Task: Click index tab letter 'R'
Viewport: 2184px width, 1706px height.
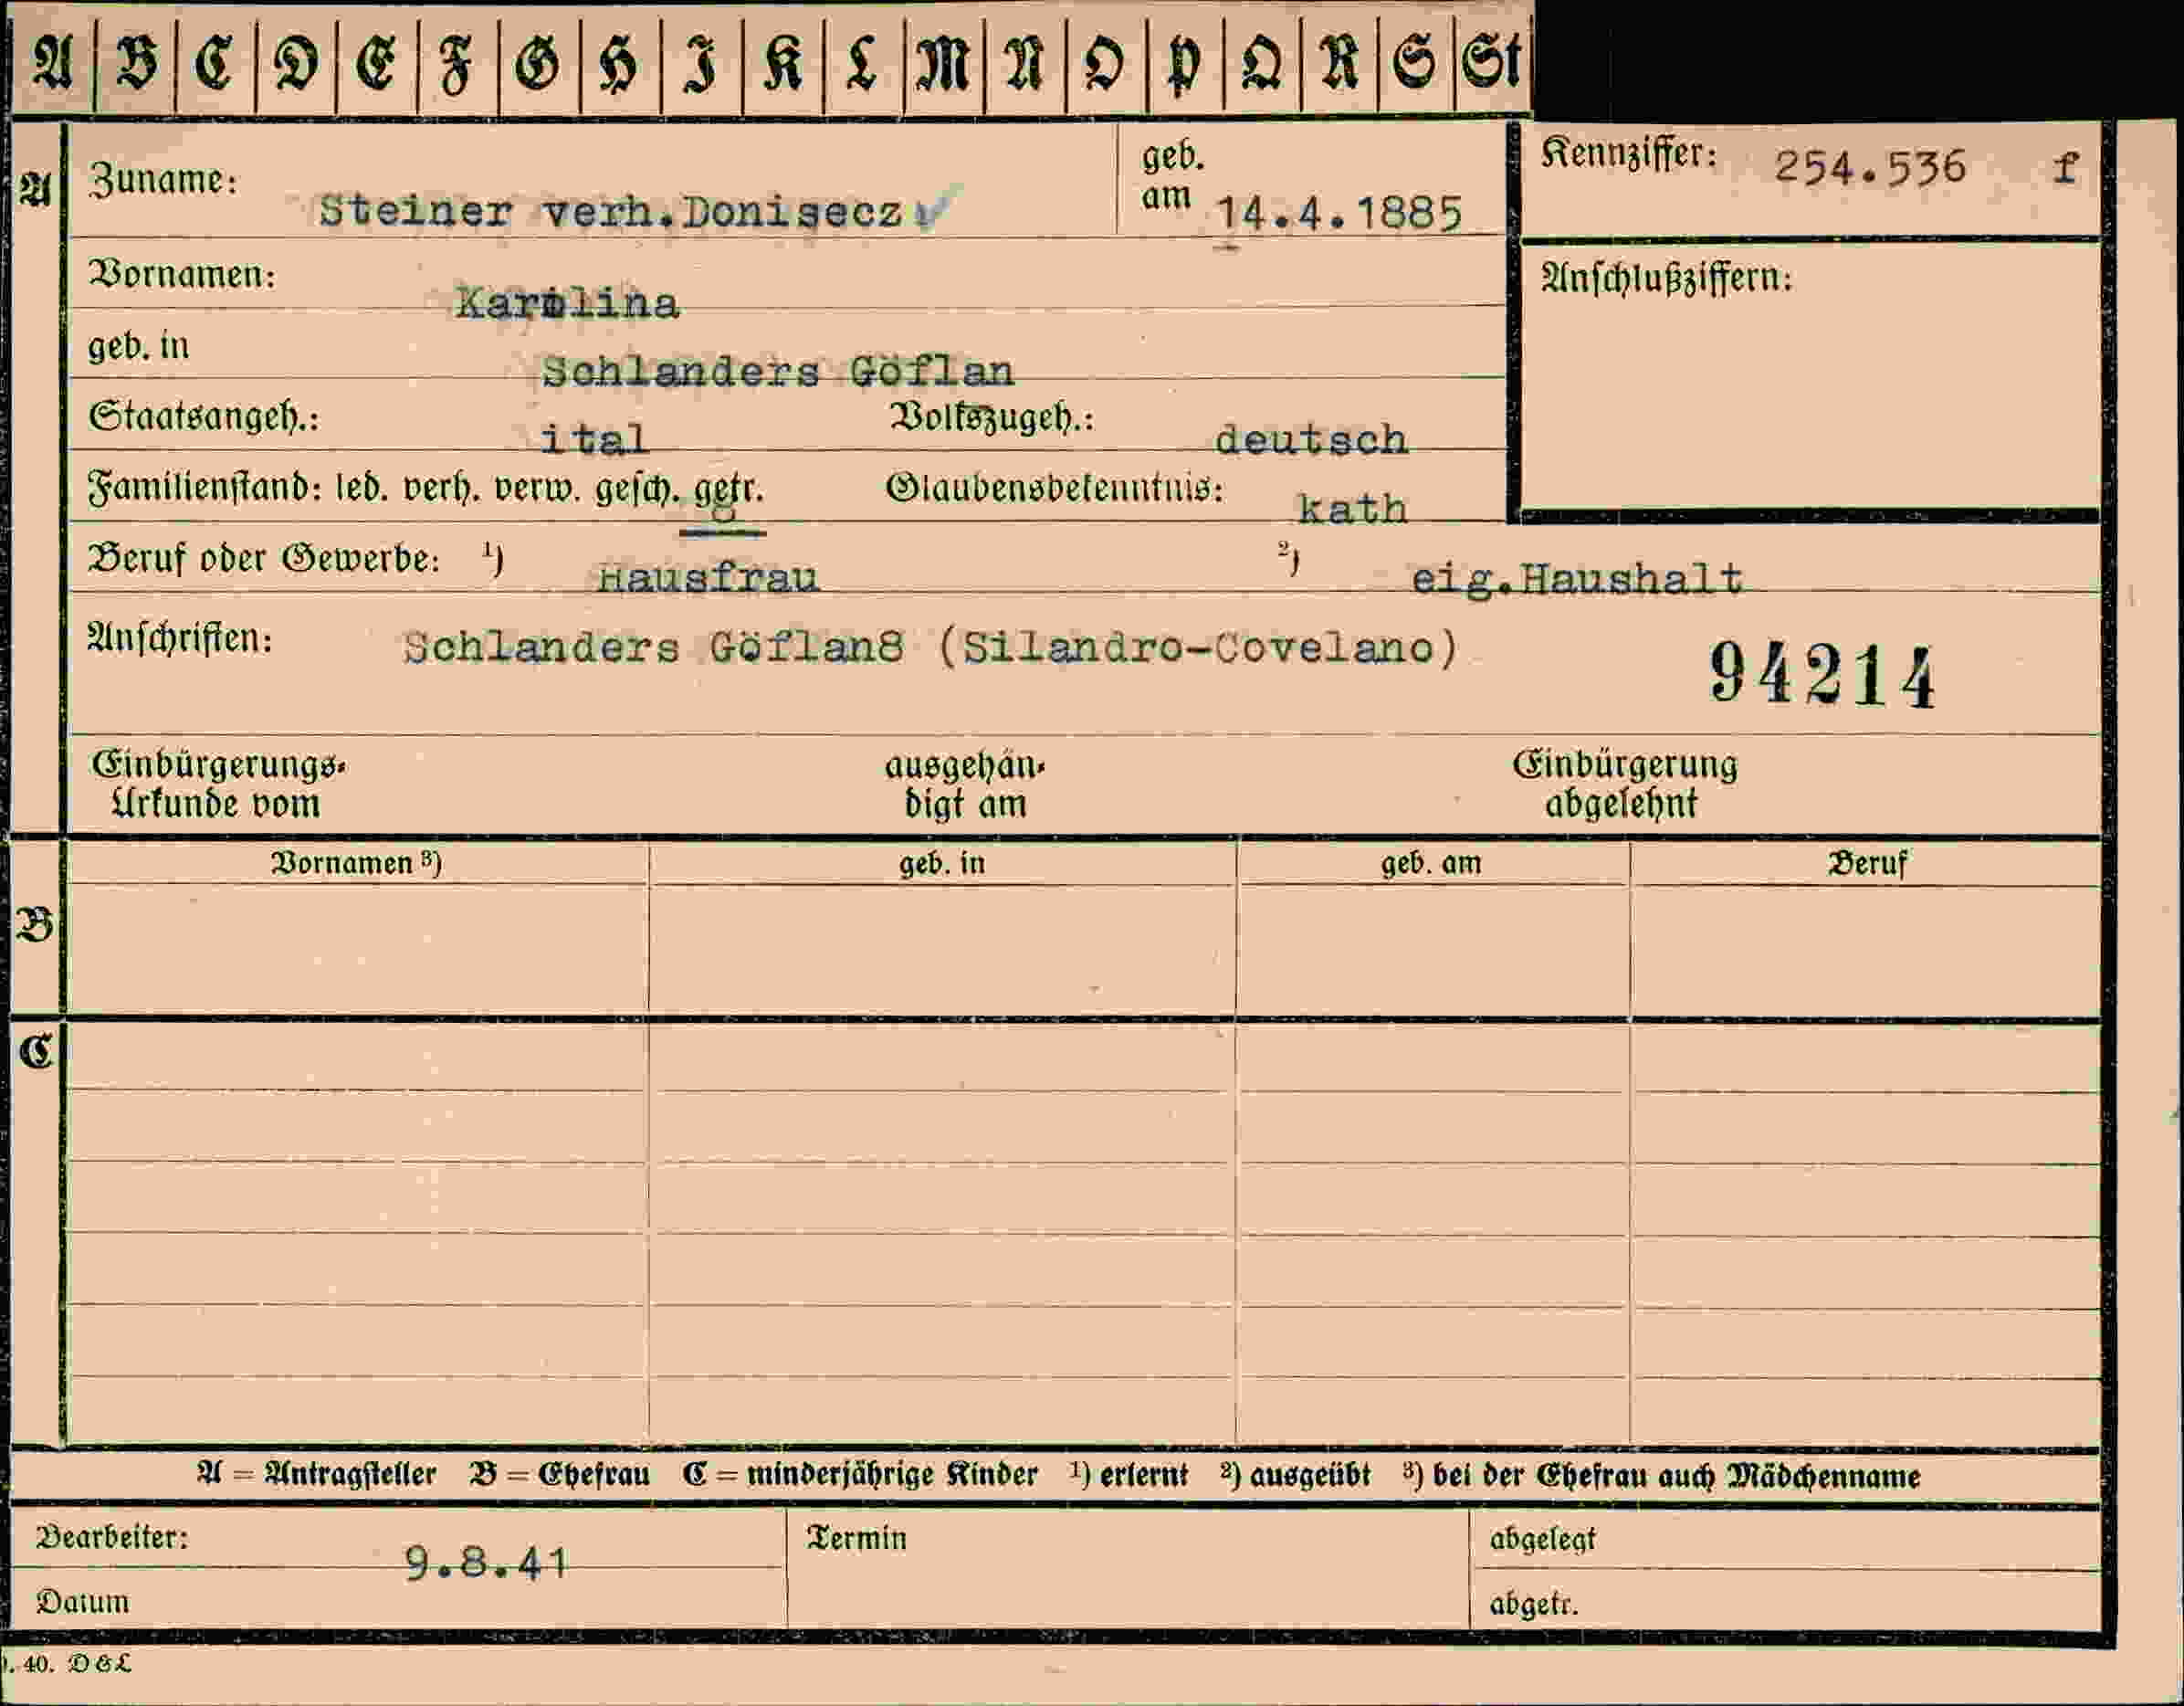Action: click(1339, 62)
